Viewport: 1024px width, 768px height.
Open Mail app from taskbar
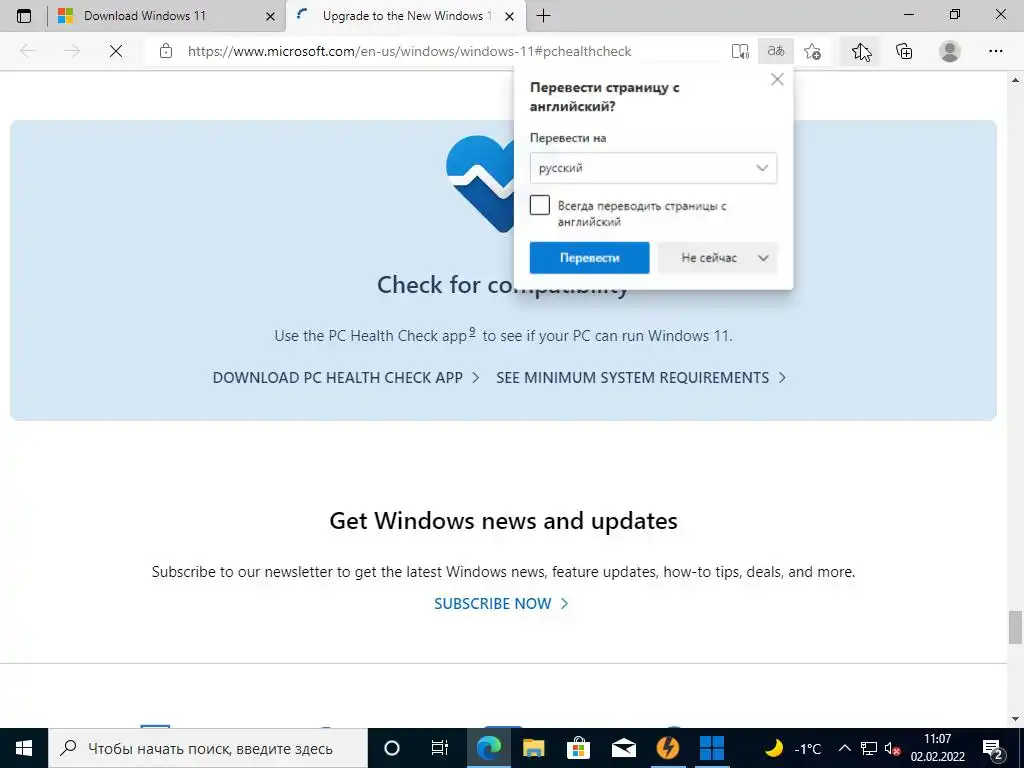[x=623, y=748]
